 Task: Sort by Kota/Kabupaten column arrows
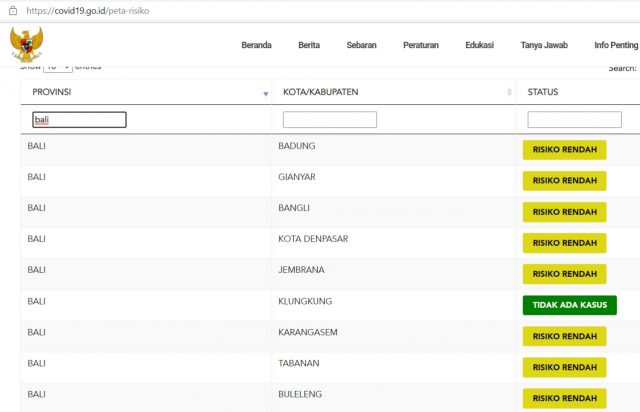tap(509, 92)
